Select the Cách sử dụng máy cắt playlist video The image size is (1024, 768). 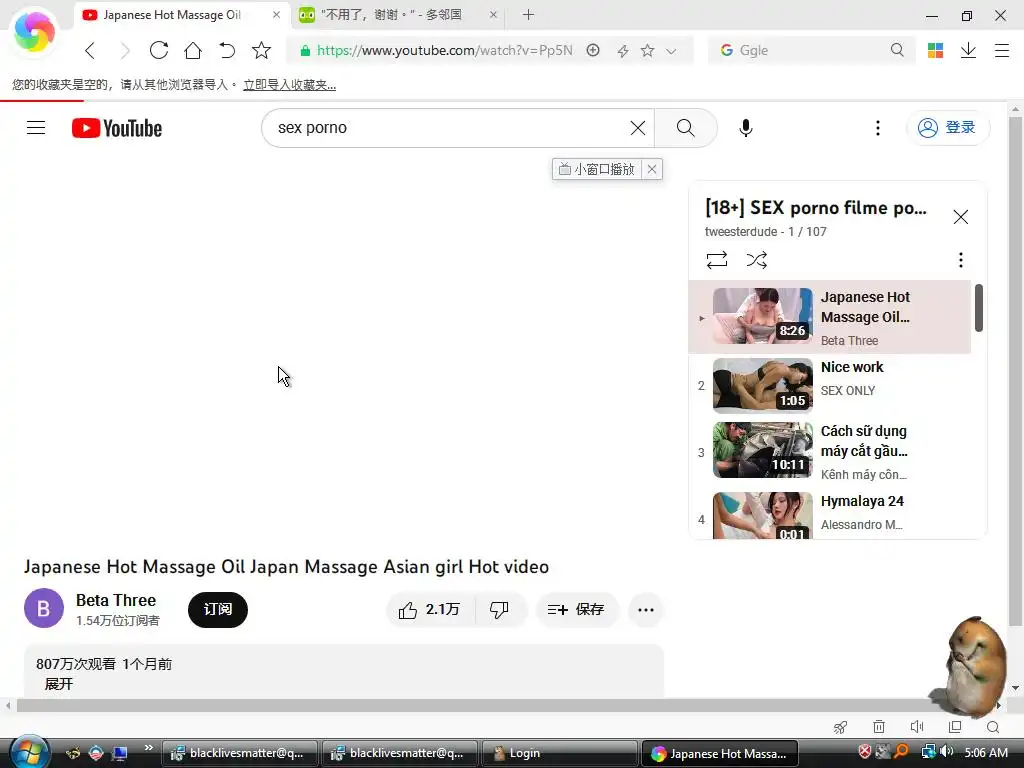point(830,452)
